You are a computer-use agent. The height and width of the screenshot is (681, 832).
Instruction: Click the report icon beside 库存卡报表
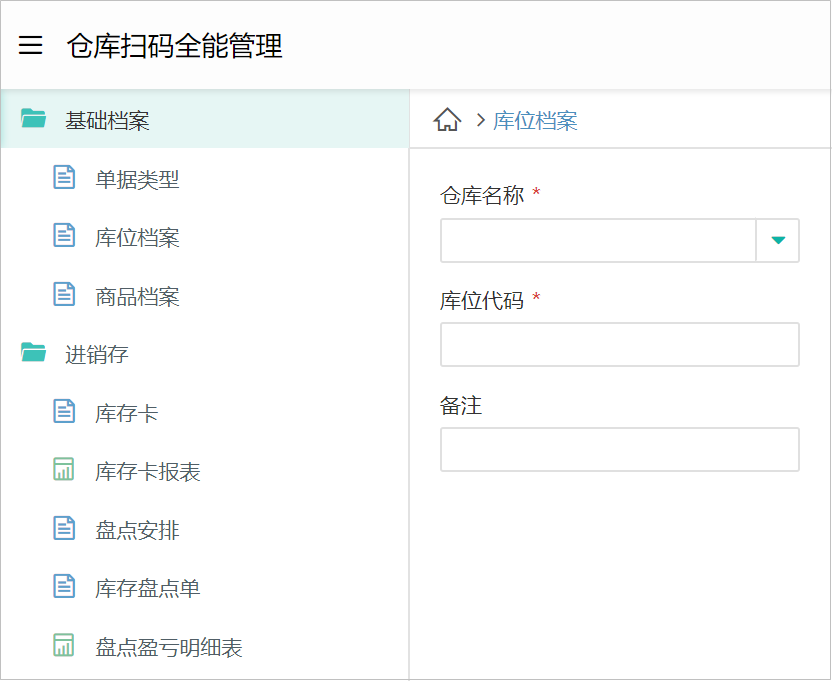tap(64, 470)
